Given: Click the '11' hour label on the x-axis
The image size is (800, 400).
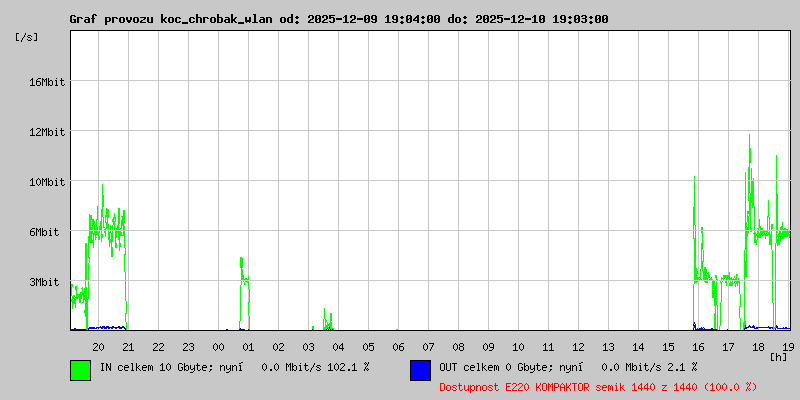Looking at the screenshot, I should 548,347.
